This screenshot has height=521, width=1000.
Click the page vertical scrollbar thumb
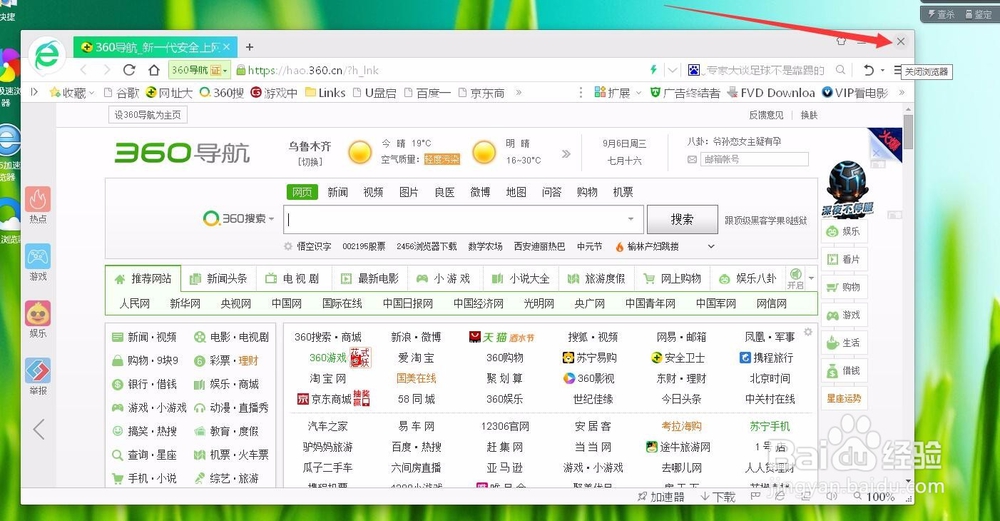coord(908,131)
